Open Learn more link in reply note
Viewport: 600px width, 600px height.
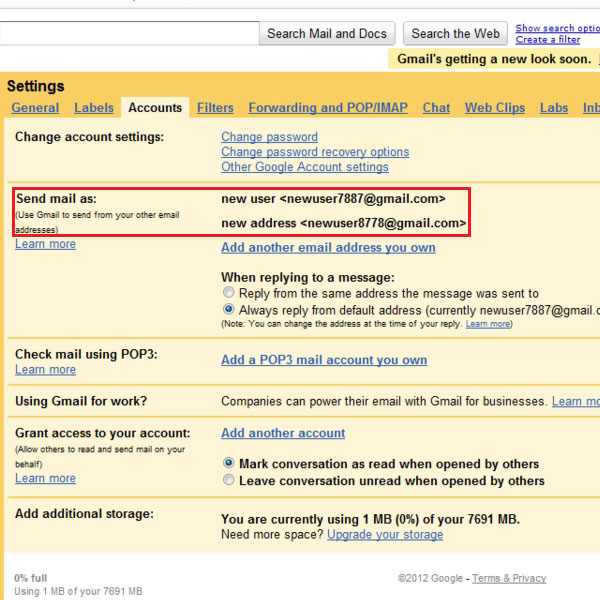(488, 324)
